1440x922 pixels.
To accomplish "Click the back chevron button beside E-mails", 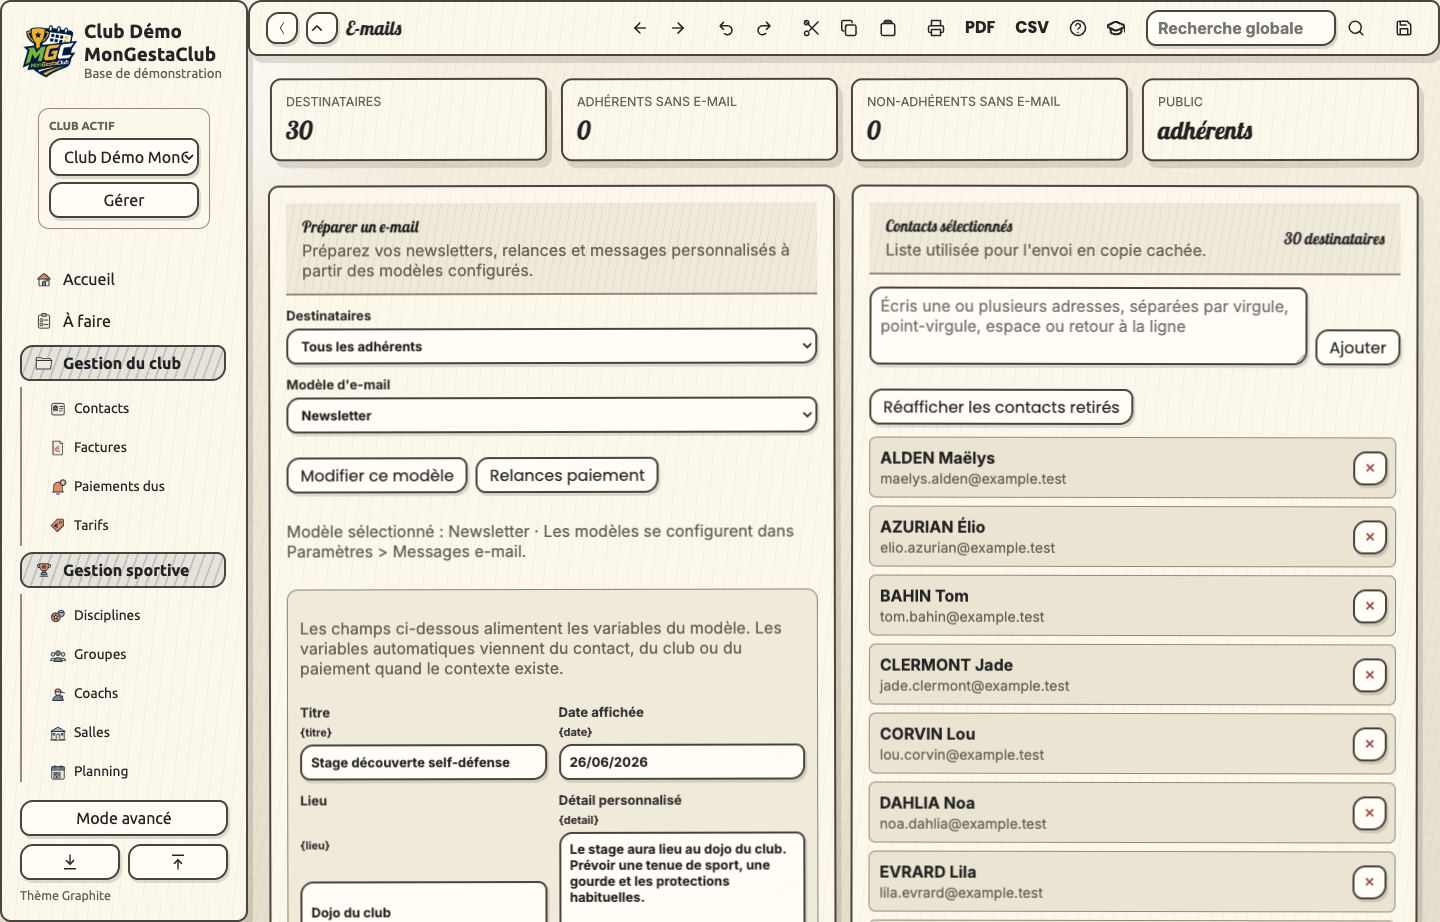I will (x=282, y=28).
